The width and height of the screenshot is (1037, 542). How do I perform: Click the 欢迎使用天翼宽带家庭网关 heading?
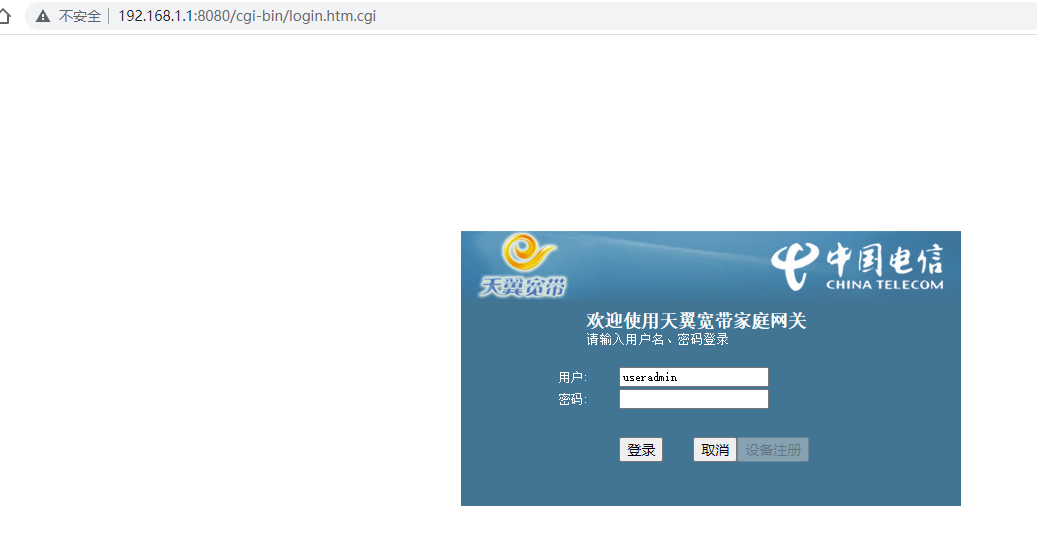(696, 321)
